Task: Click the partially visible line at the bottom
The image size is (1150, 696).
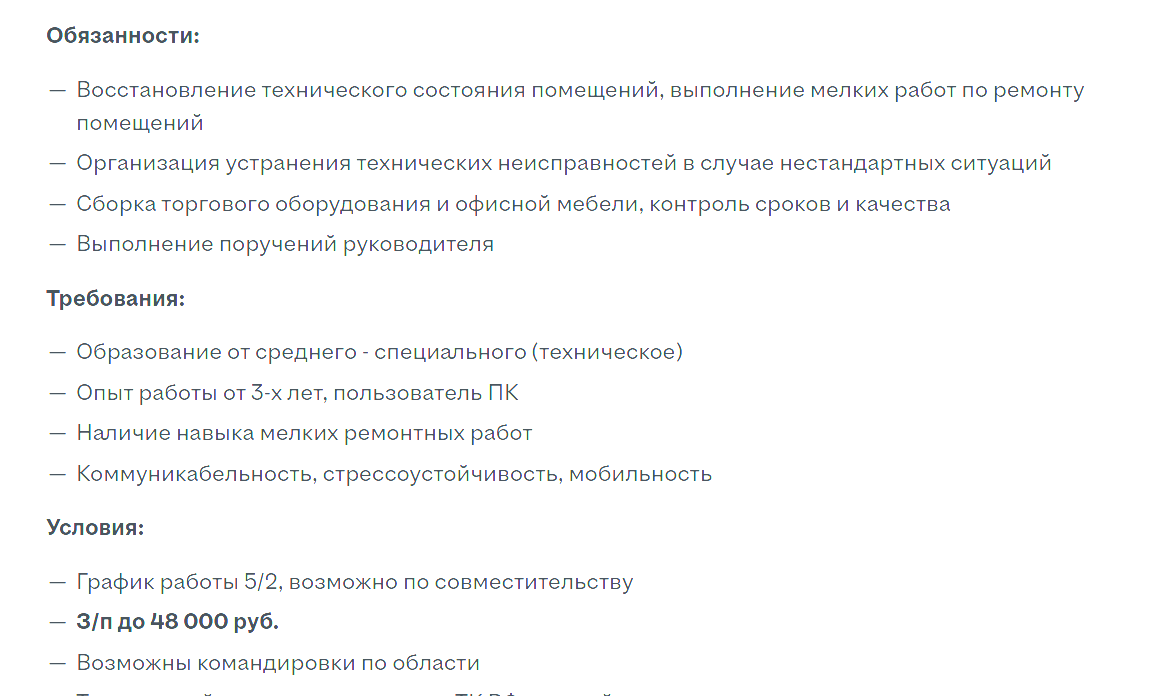Action: tap(343, 692)
